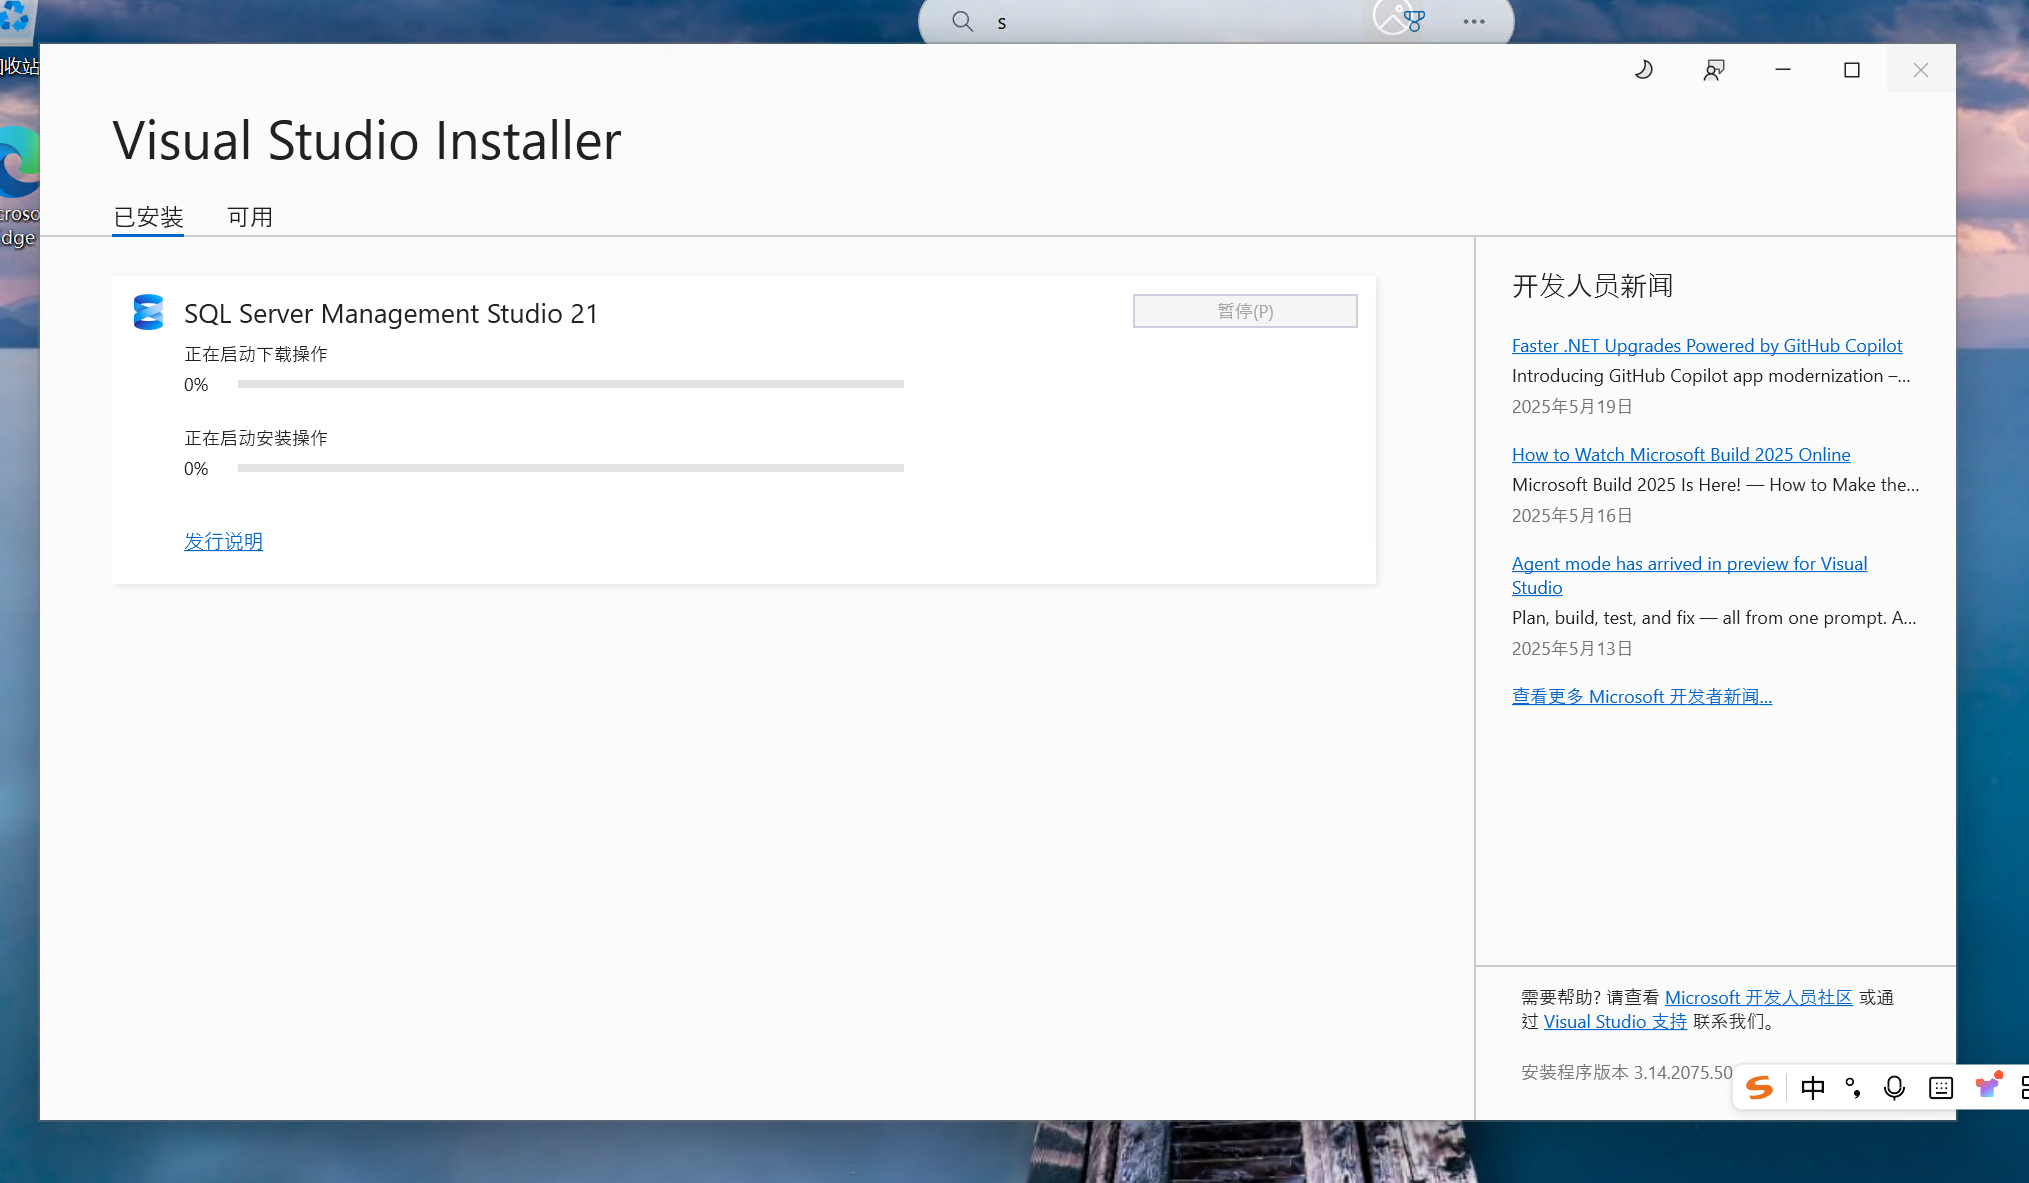
Task: Click the SQL Server Management Studio icon
Action: pyautogui.click(x=148, y=313)
